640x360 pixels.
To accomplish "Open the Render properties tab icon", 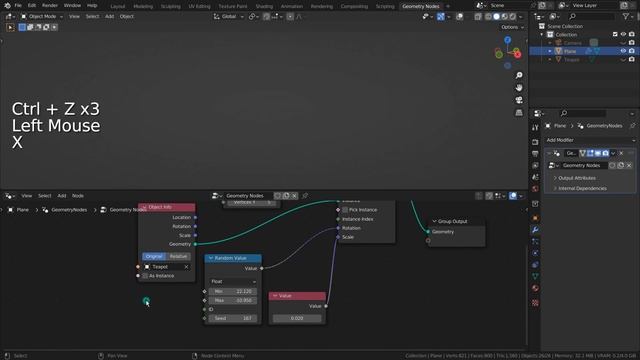I will pos(535,142).
